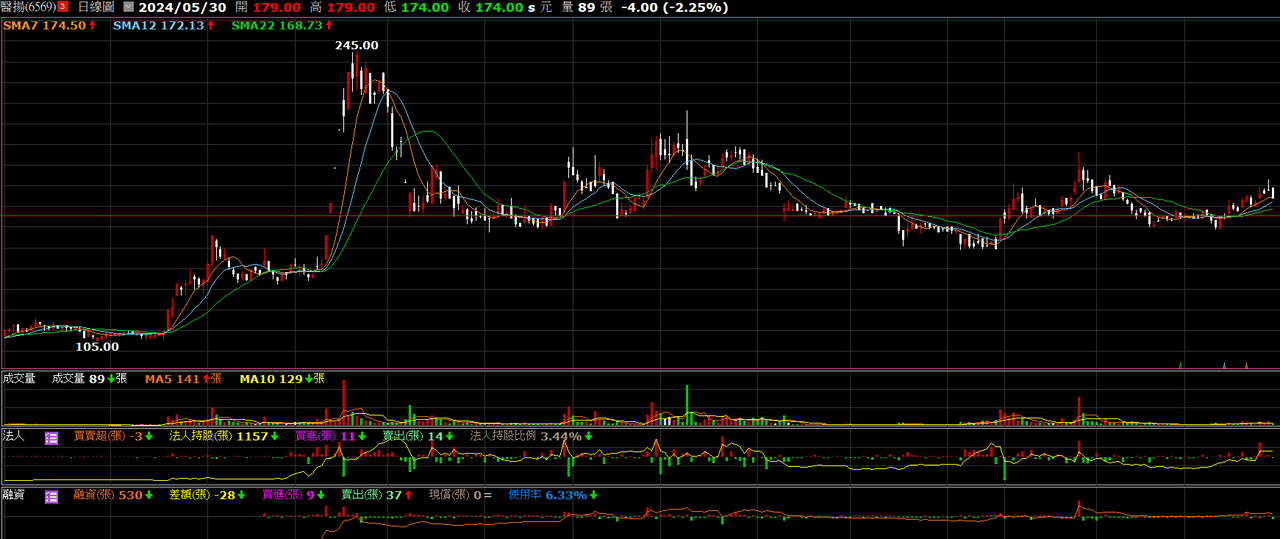Image resolution: width=1280 pixels, height=539 pixels.
Task: Click the date 2024/05/30
Action: tap(183, 7)
